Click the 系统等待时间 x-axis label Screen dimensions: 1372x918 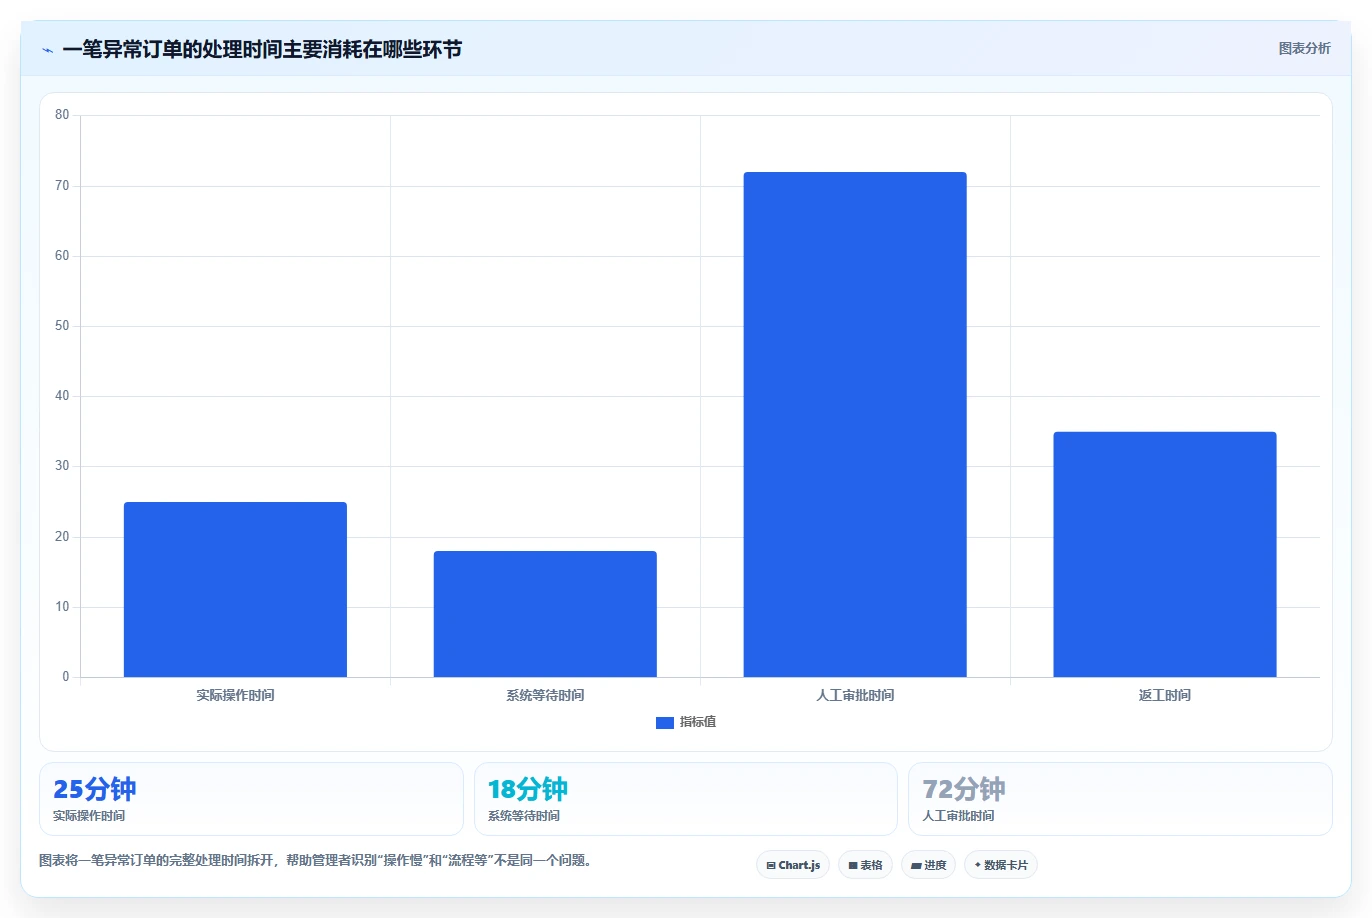click(545, 695)
